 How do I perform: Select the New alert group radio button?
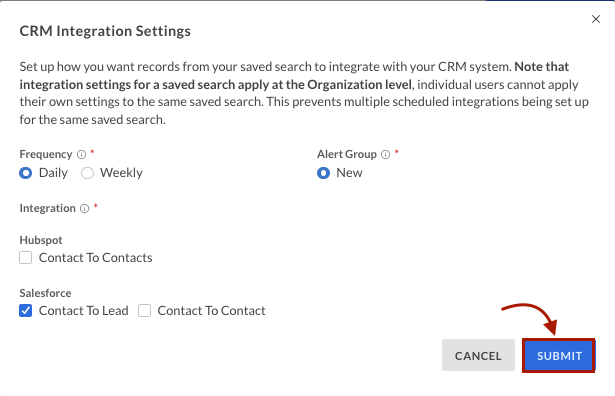pyautogui.click(x=323, y=173)
